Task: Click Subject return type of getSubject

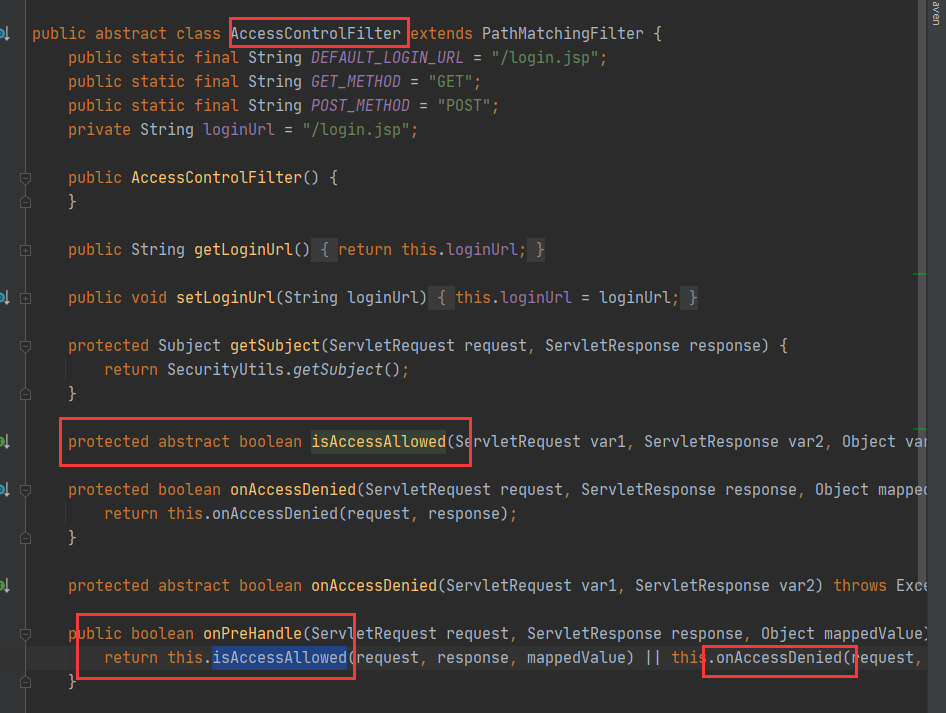Action: coord(189,346)
